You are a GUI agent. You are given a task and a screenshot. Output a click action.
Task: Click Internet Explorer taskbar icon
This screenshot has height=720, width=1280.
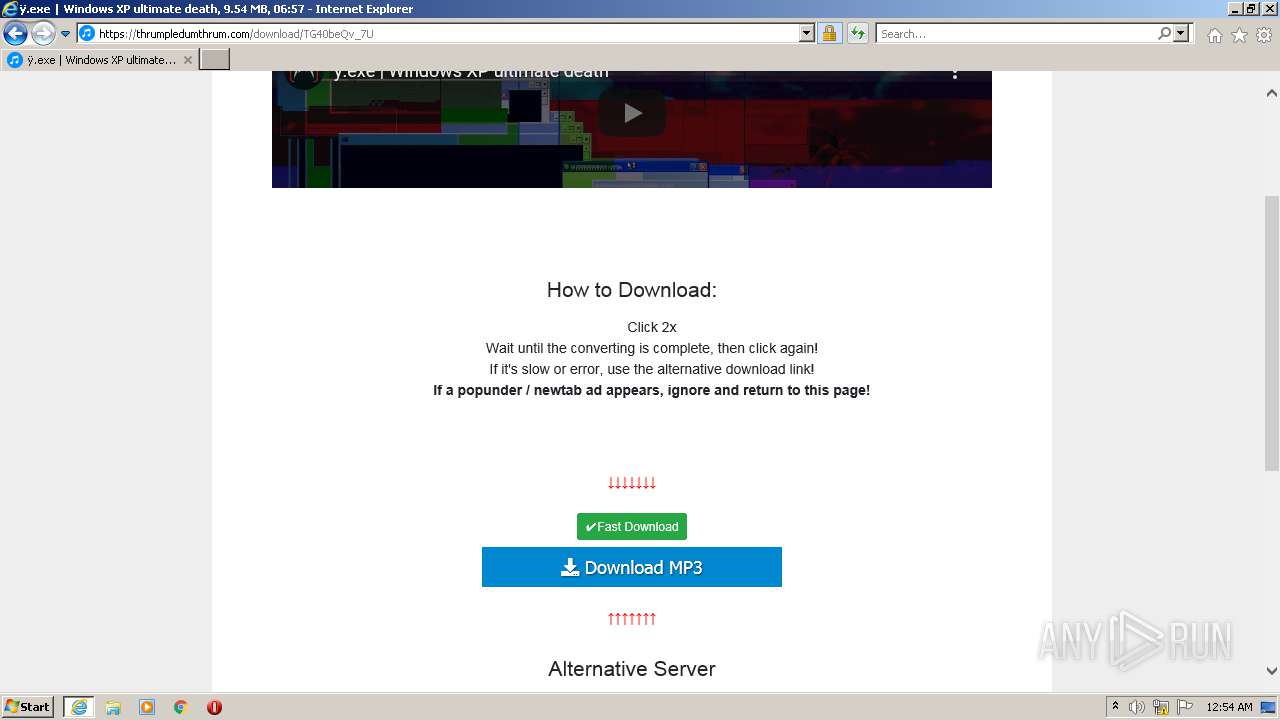click(79, 707)
